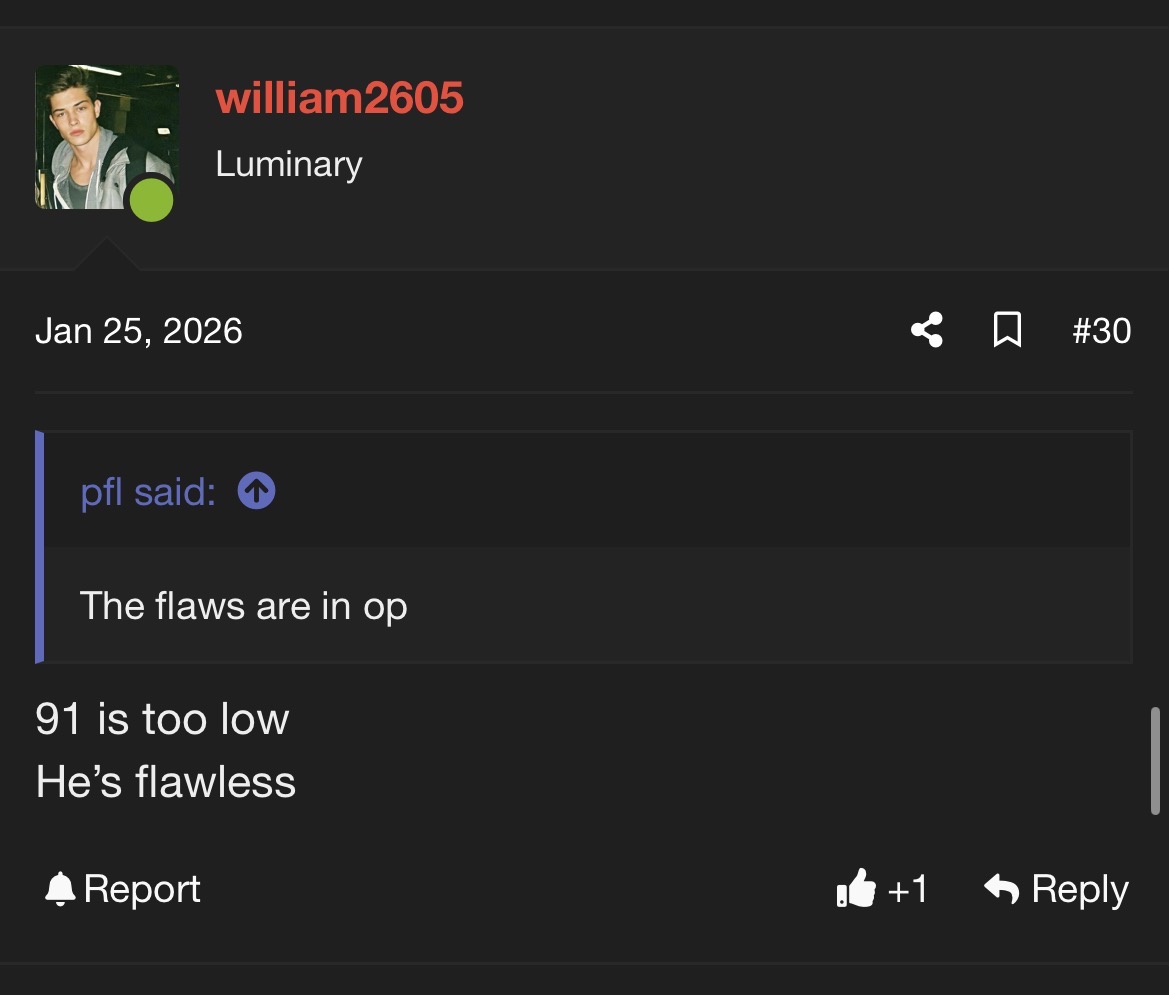Click the vertical scrollbar thumb
1170x995 pixels.
coord(1155,761)
